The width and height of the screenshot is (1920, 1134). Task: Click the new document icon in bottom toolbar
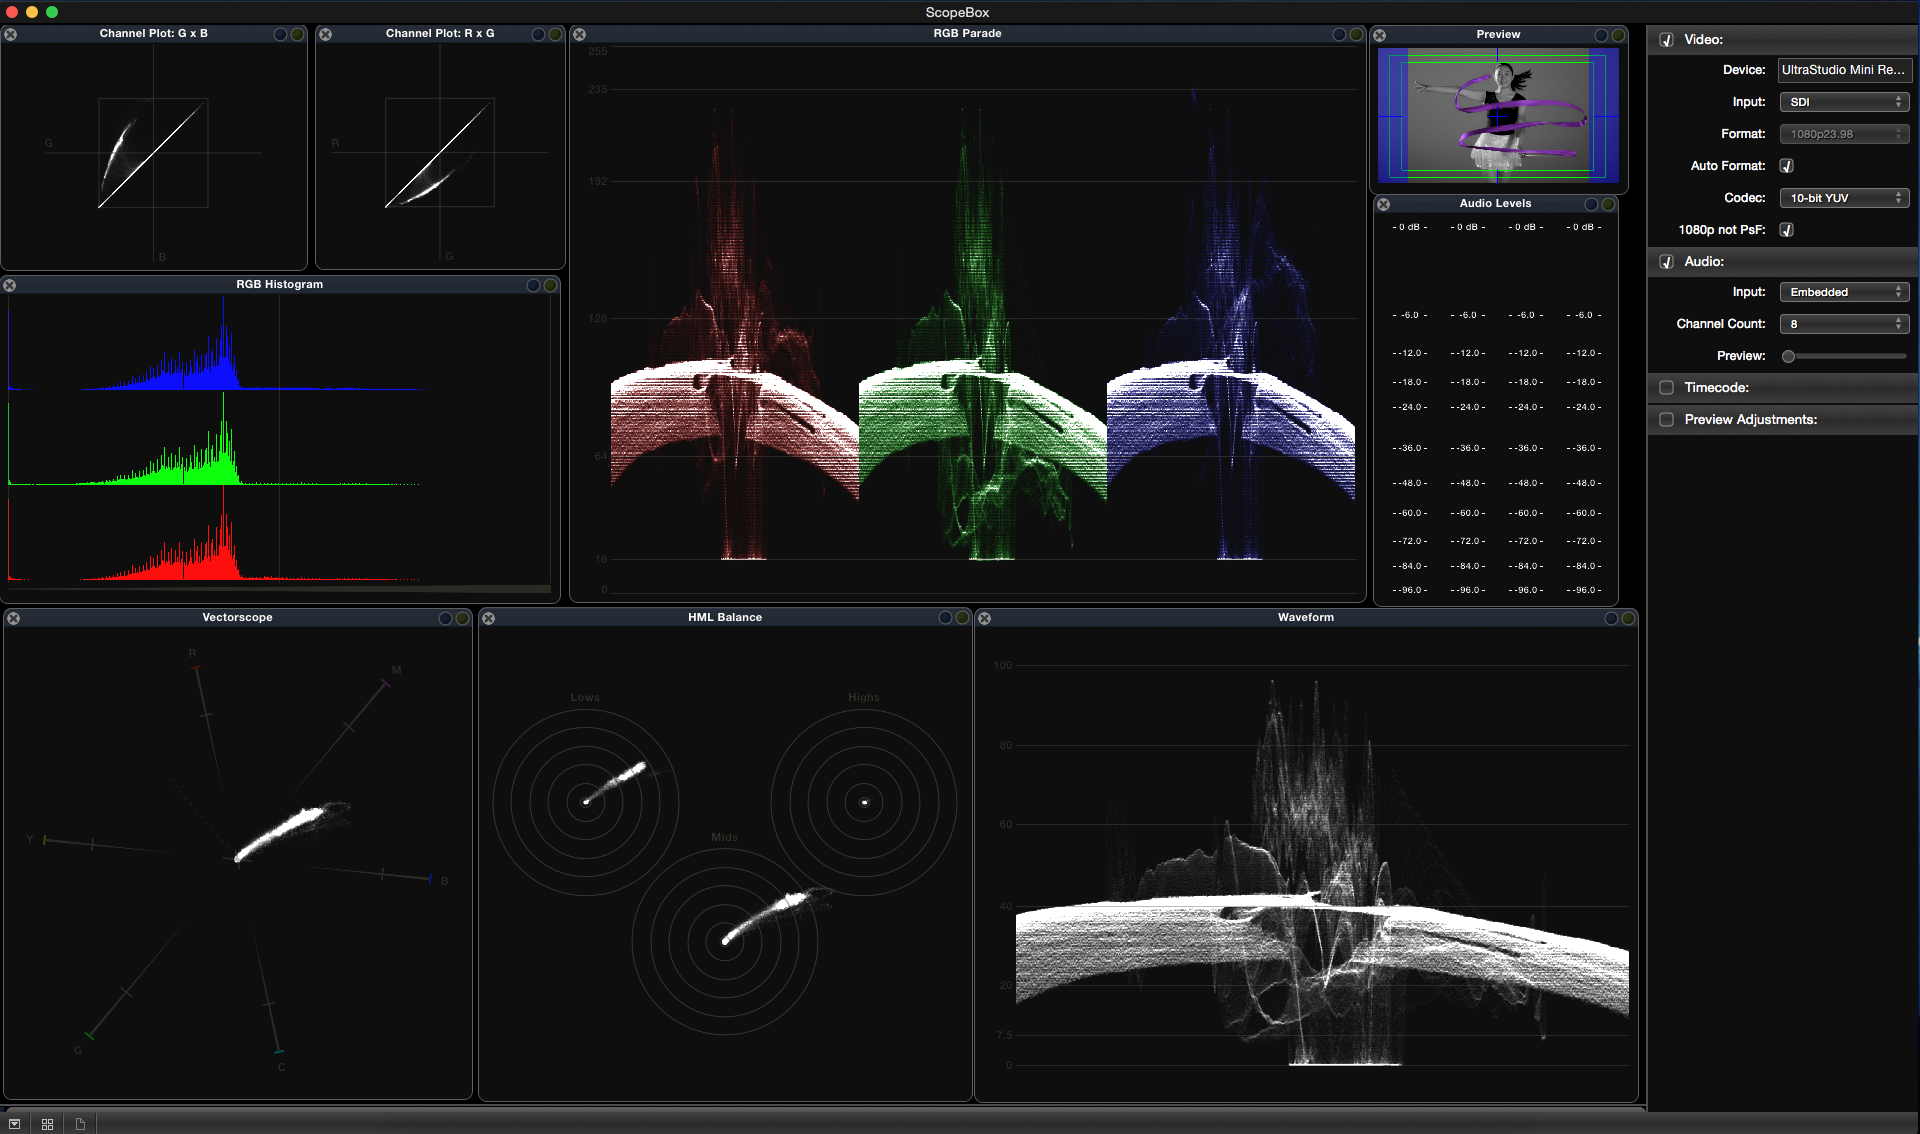point(79,1124)
